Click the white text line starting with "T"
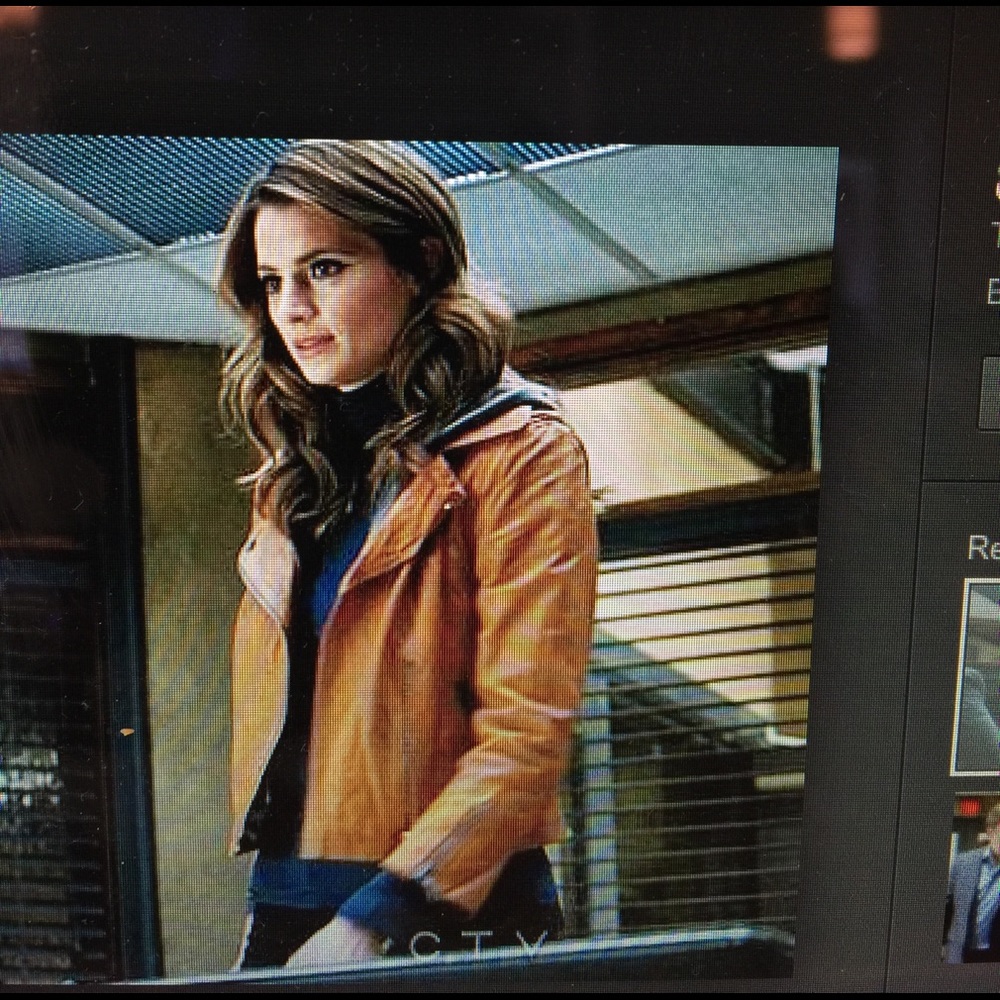 tap(994, 235)
